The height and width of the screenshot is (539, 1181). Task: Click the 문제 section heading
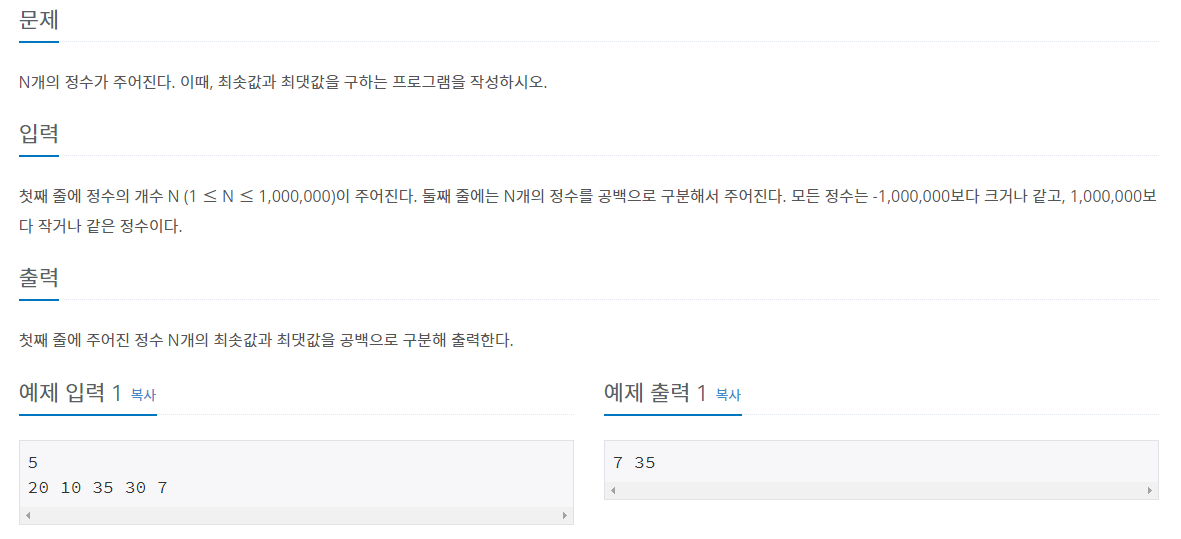pyautogui.click(x=39, y=19)
